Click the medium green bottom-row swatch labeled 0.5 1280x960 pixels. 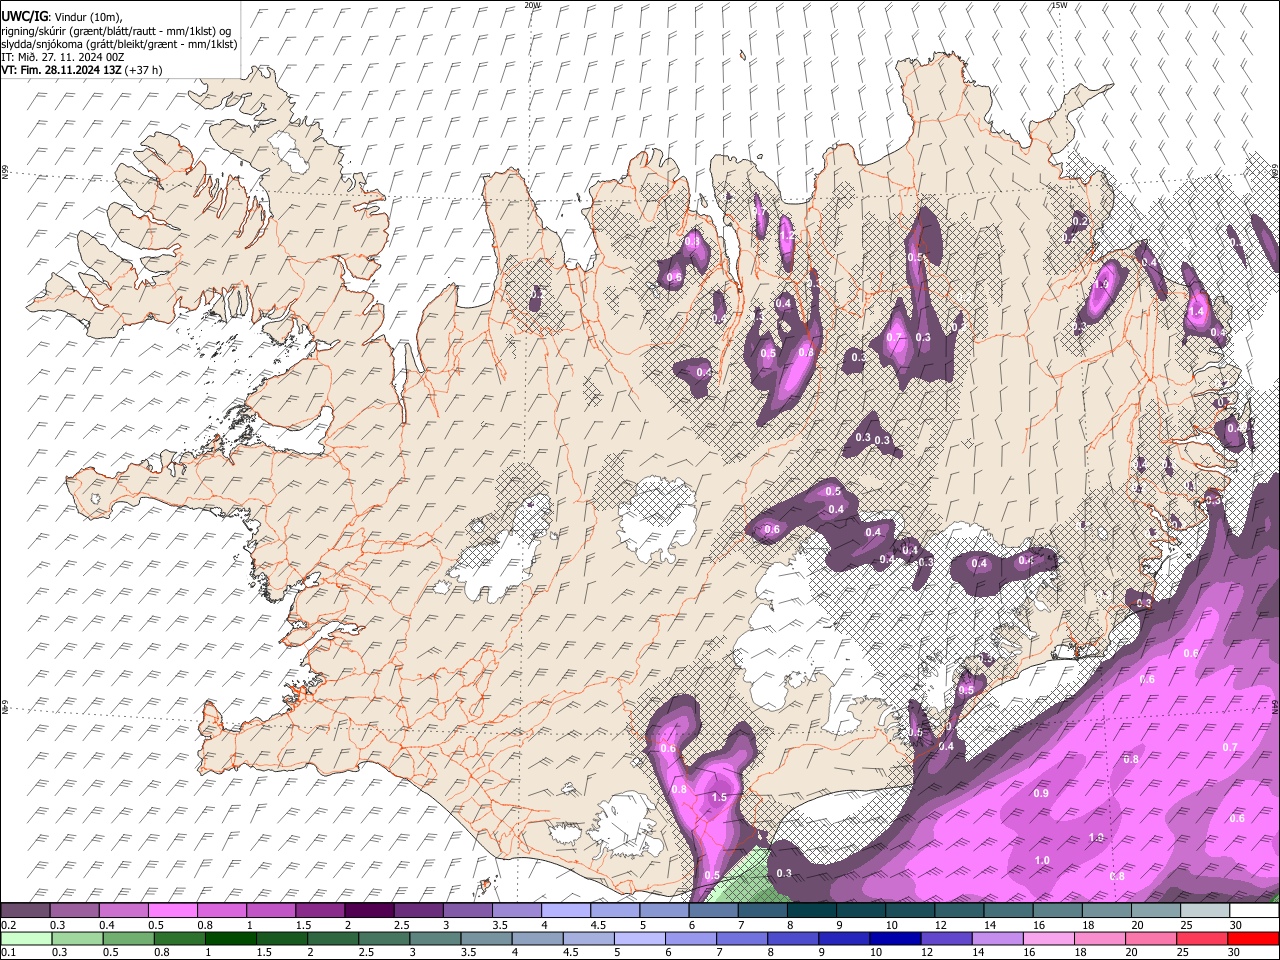(x=128, y=939)
